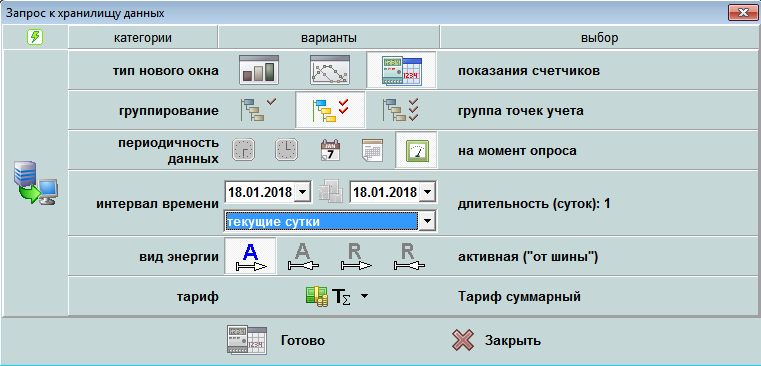Click the 'Тариф суммарный' label
761x366 pixels.
[519, 296]
